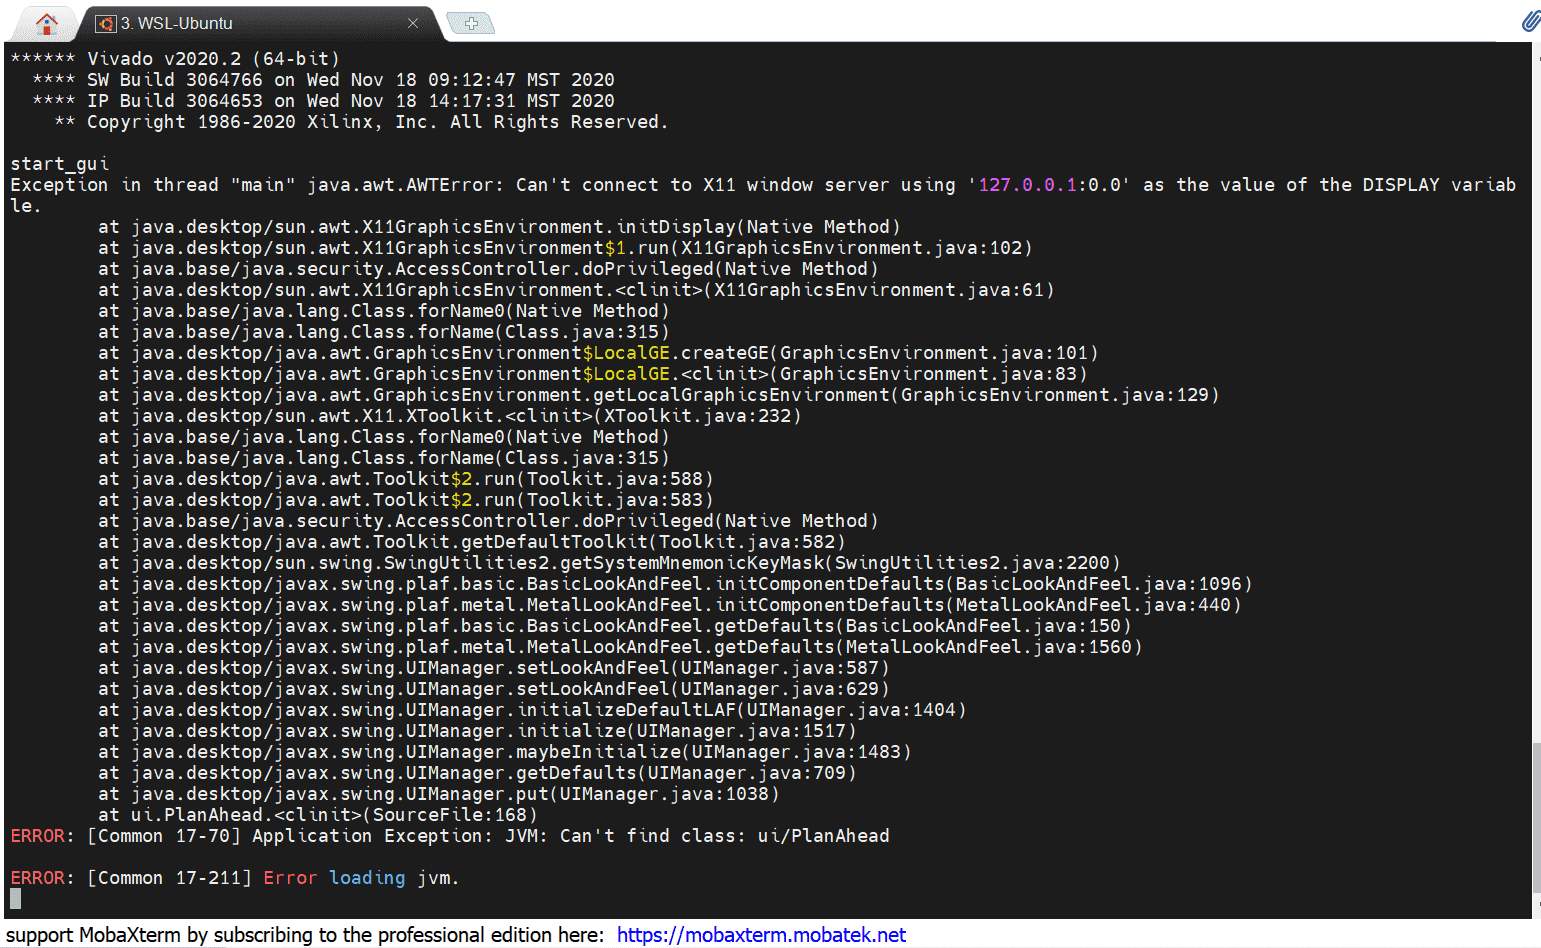Open the mobaxterm.mobatek.net link
The height and width of the screenshot is (948, 1541).
point(761,935)
